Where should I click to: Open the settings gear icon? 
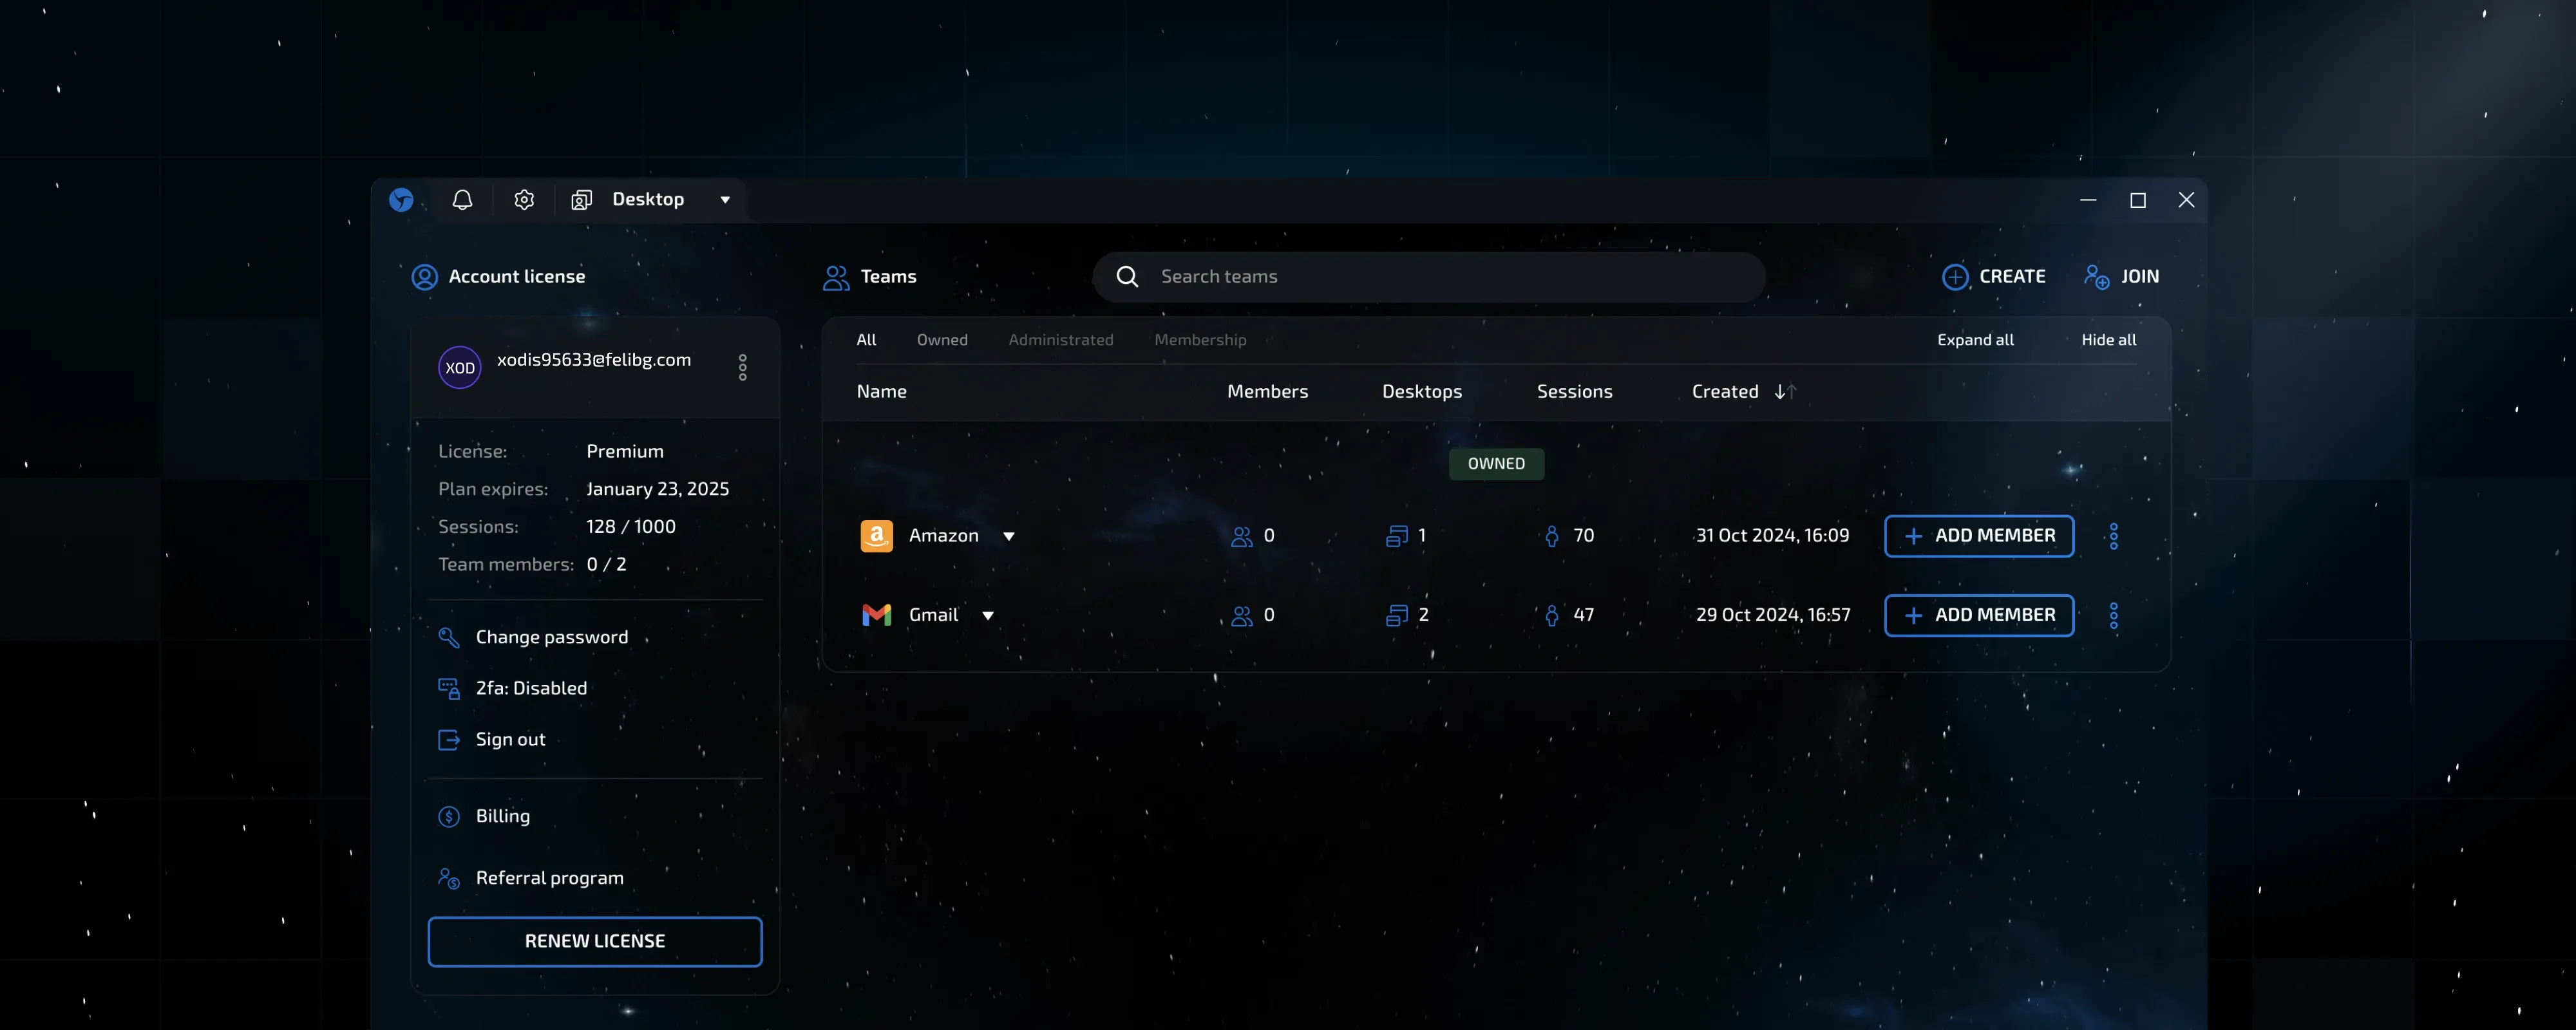524,200
